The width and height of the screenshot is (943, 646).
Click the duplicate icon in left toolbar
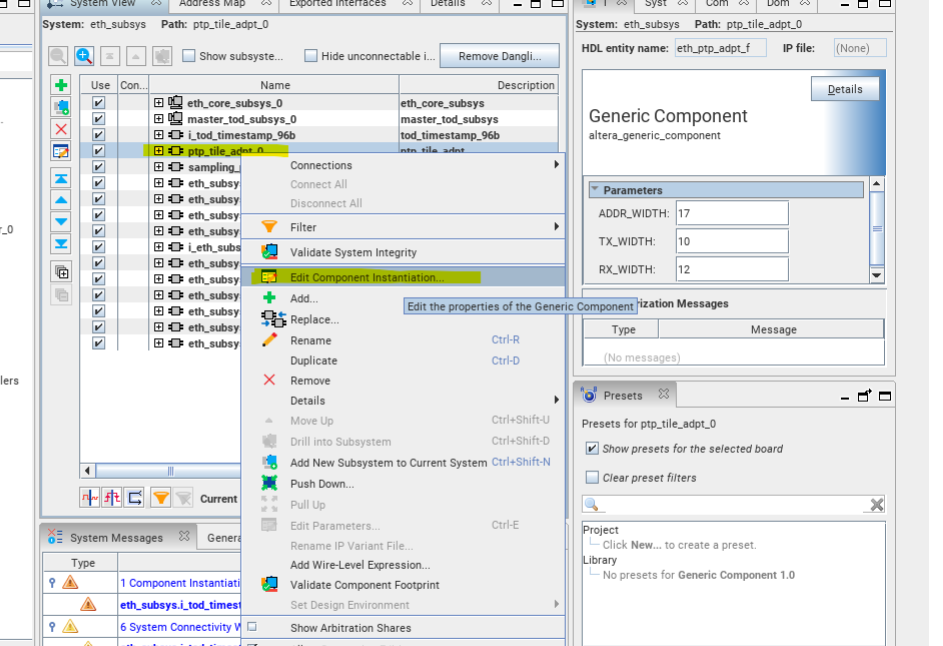[x=61, y=272]
